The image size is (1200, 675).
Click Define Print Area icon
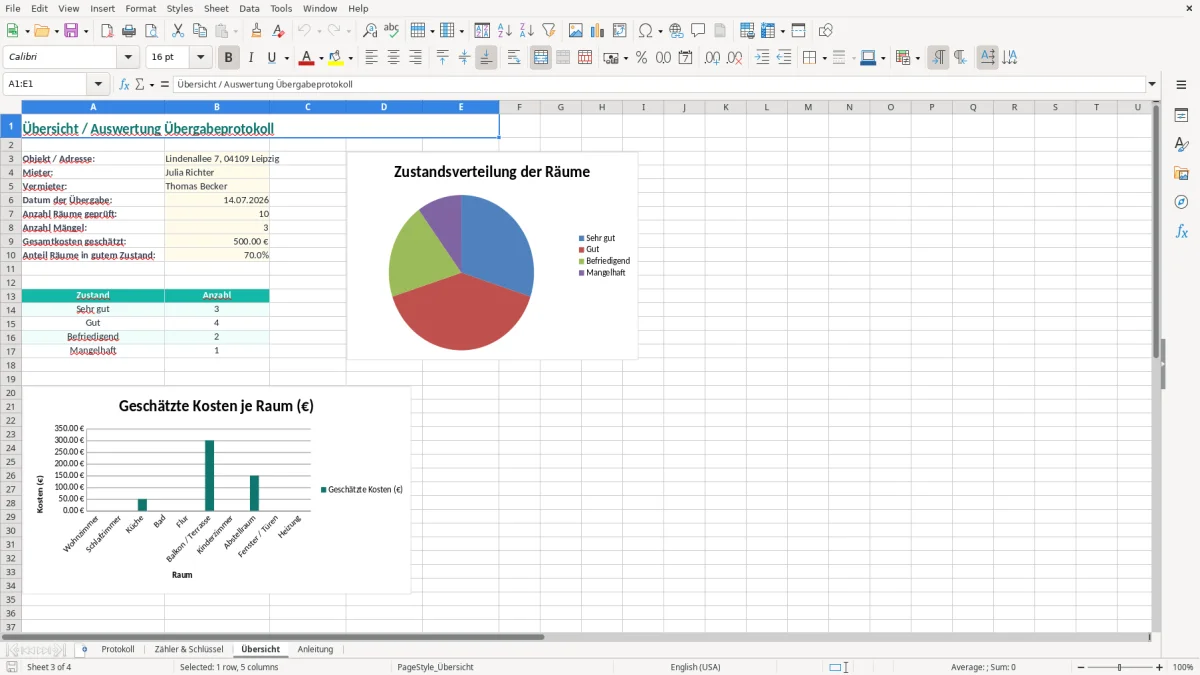[x=747, y=31]
